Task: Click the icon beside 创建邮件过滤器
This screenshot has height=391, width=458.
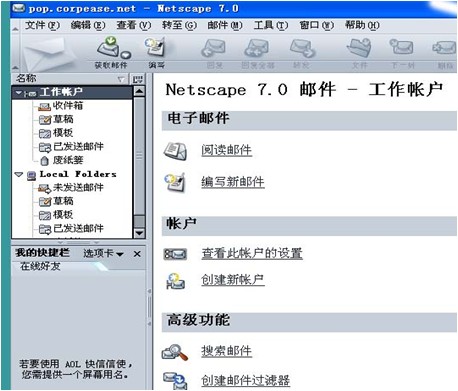Action: pos(175,380)
